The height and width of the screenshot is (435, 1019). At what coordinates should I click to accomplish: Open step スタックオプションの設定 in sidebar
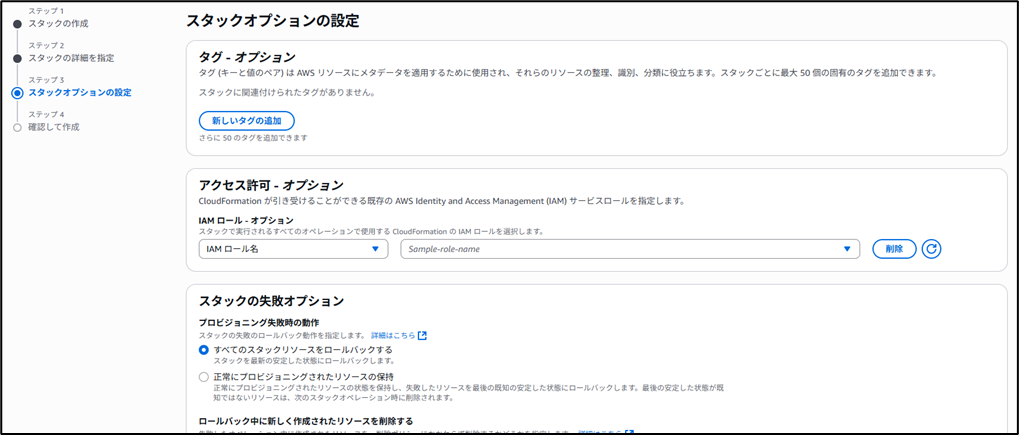click(x=80, y=93)
